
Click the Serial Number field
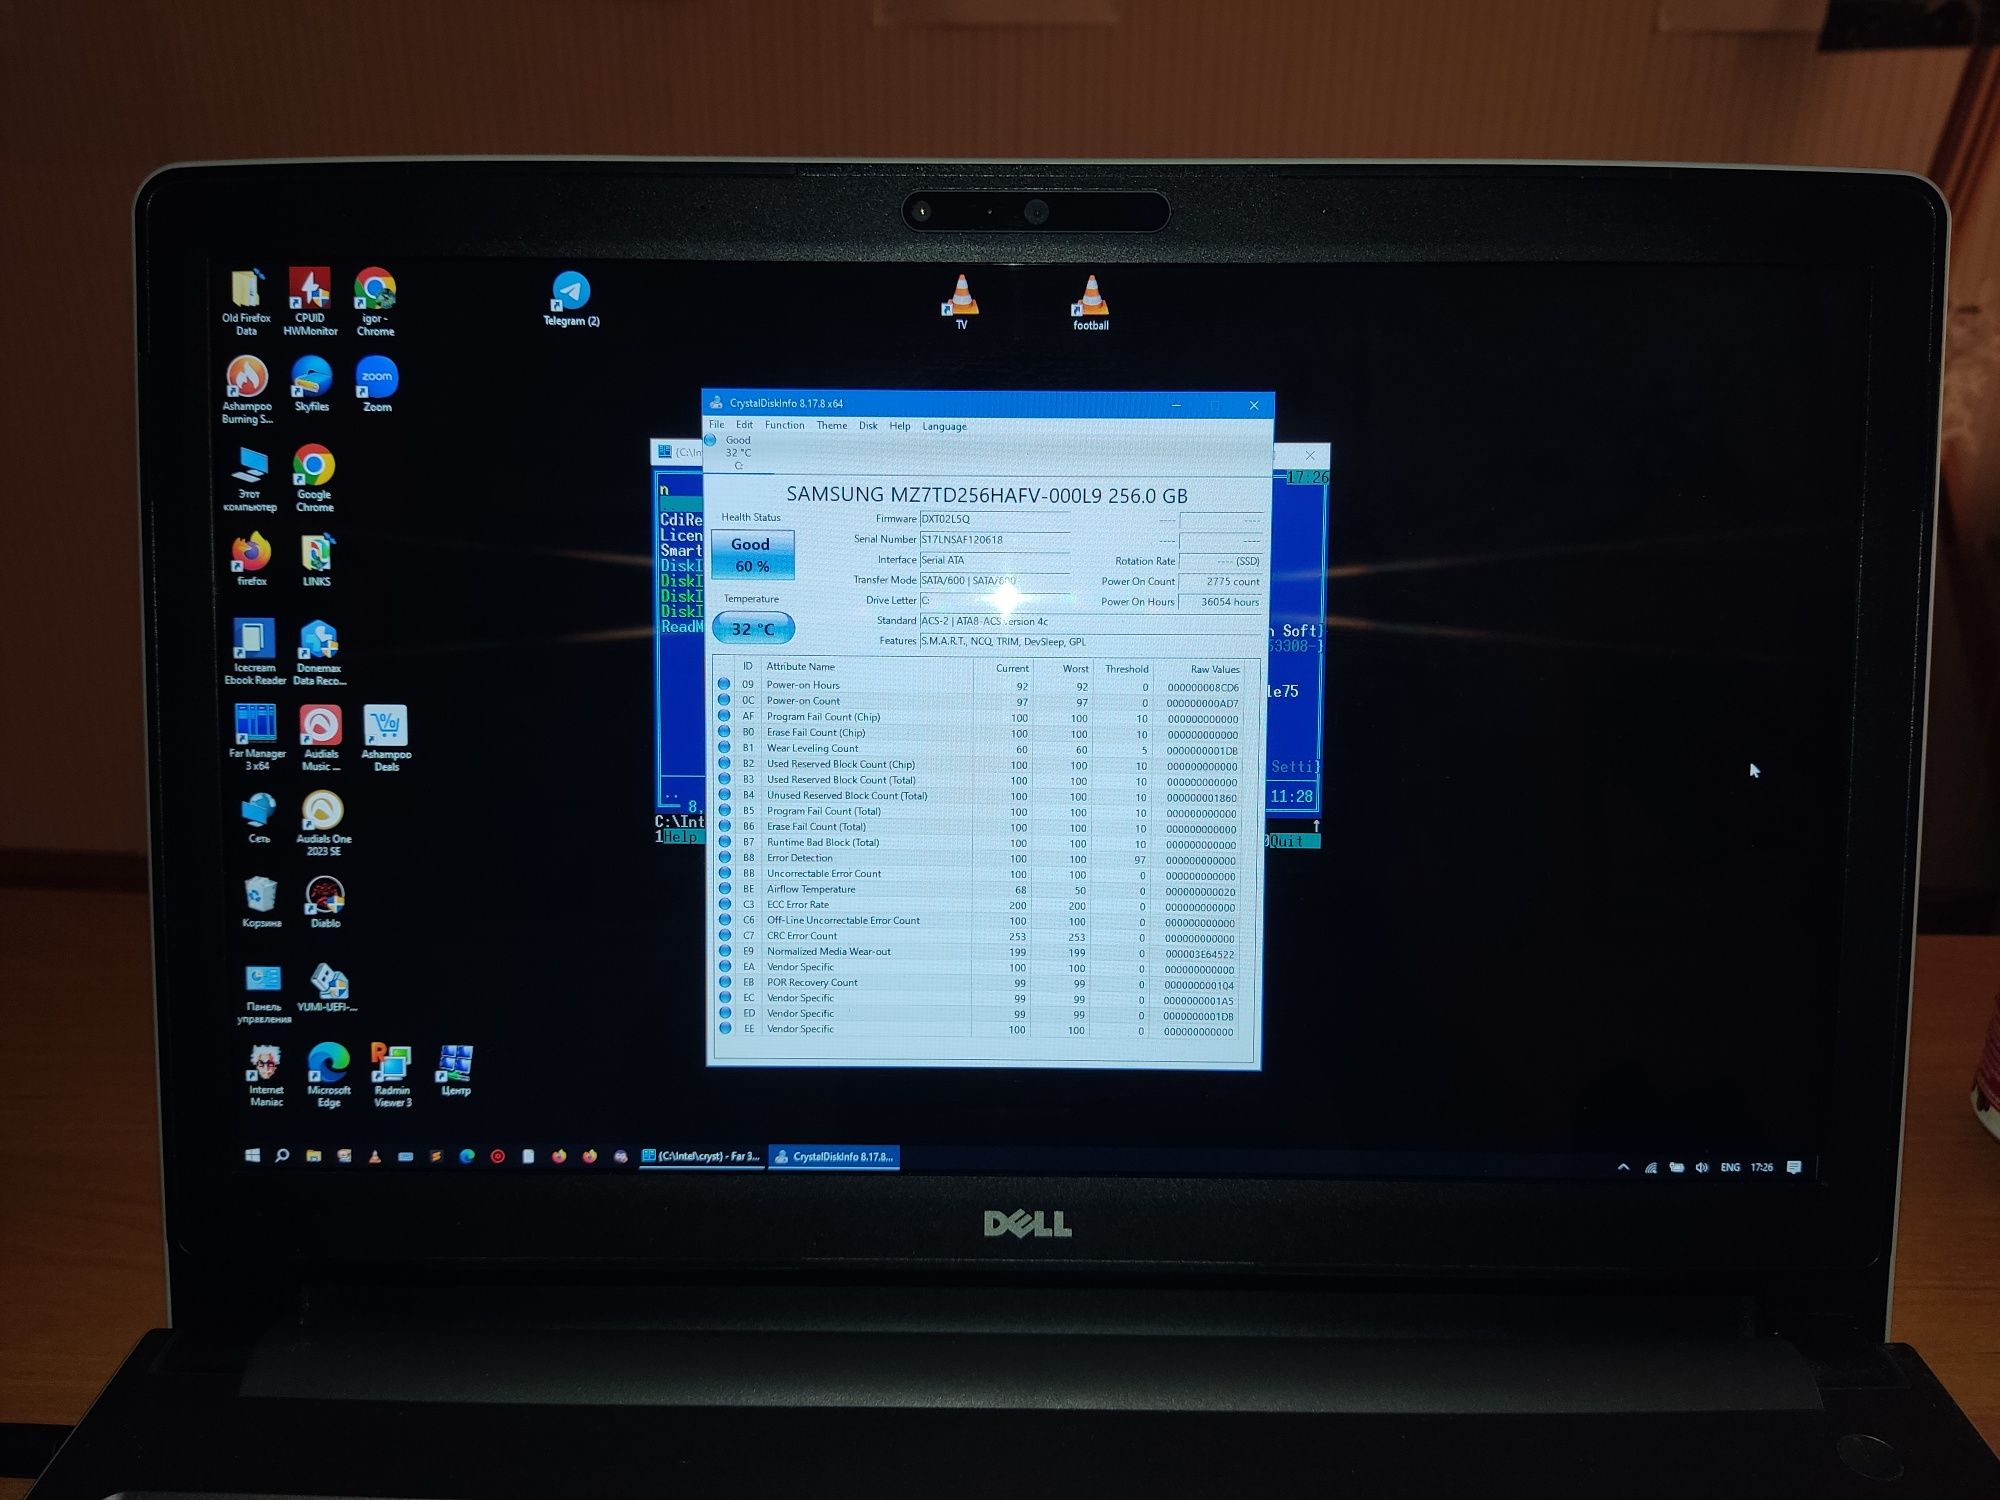click(994, 540)
